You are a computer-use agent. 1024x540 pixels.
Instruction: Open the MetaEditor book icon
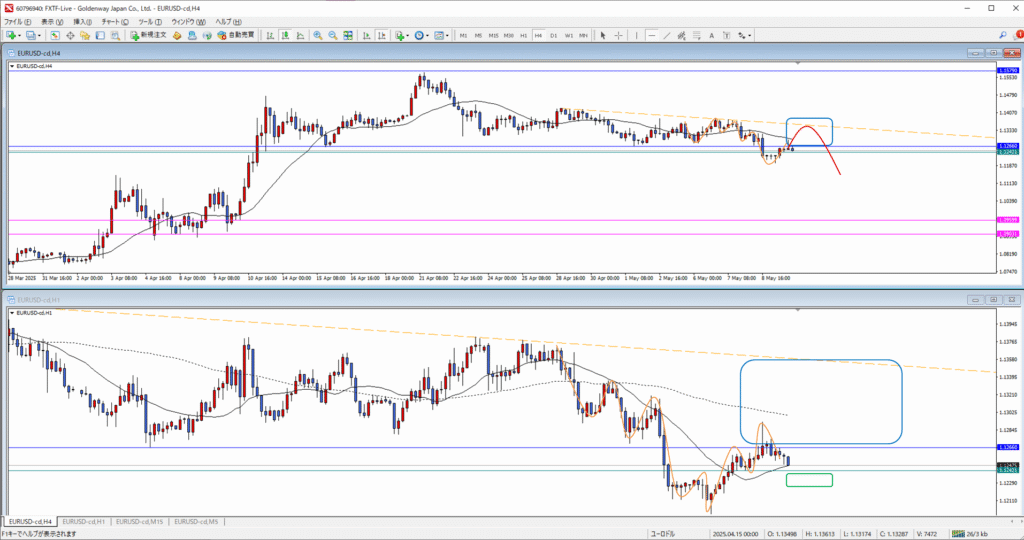coord(177,35)
